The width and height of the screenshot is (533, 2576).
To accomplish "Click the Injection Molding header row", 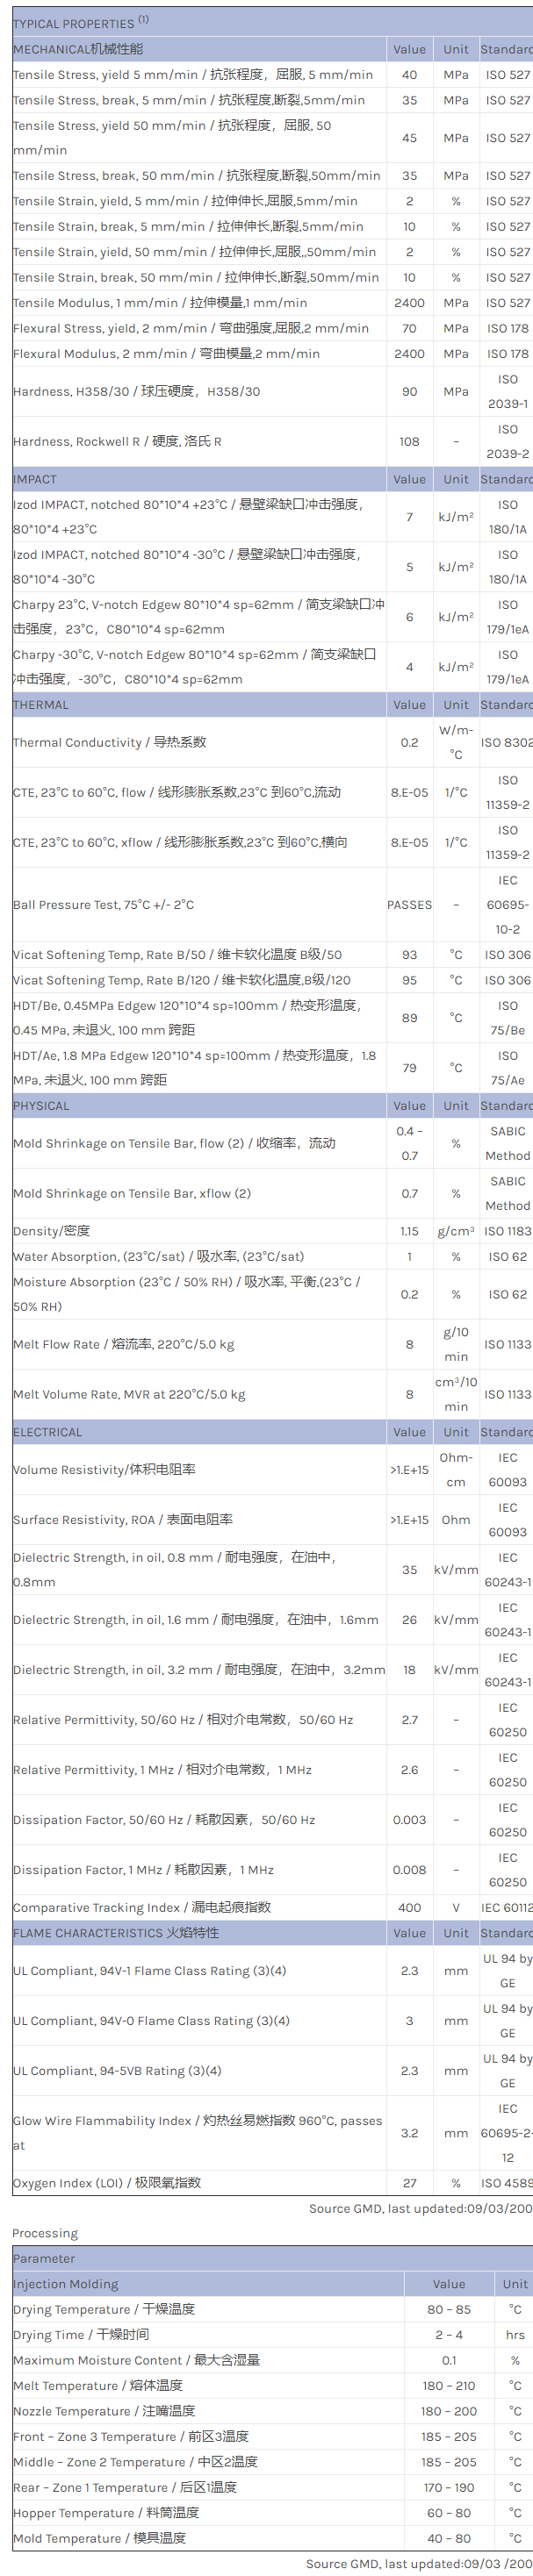I will [66, 2284].
